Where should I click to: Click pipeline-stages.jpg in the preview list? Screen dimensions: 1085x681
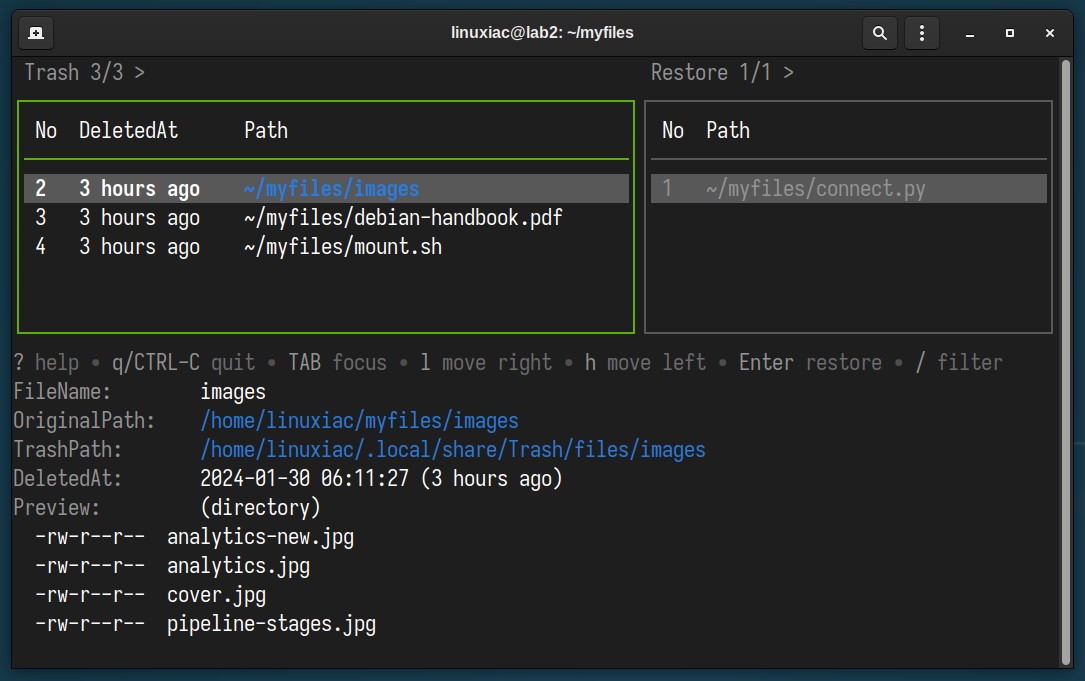point(271,624)
